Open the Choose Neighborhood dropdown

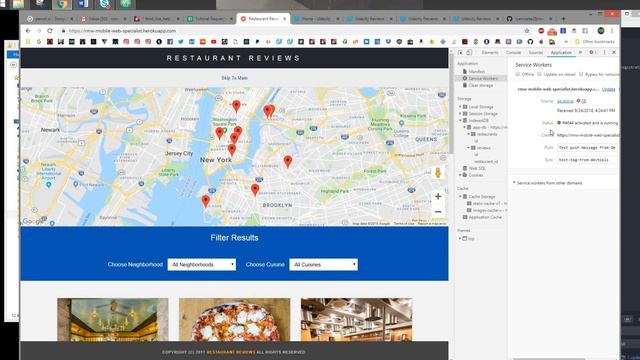coord(202,264)
